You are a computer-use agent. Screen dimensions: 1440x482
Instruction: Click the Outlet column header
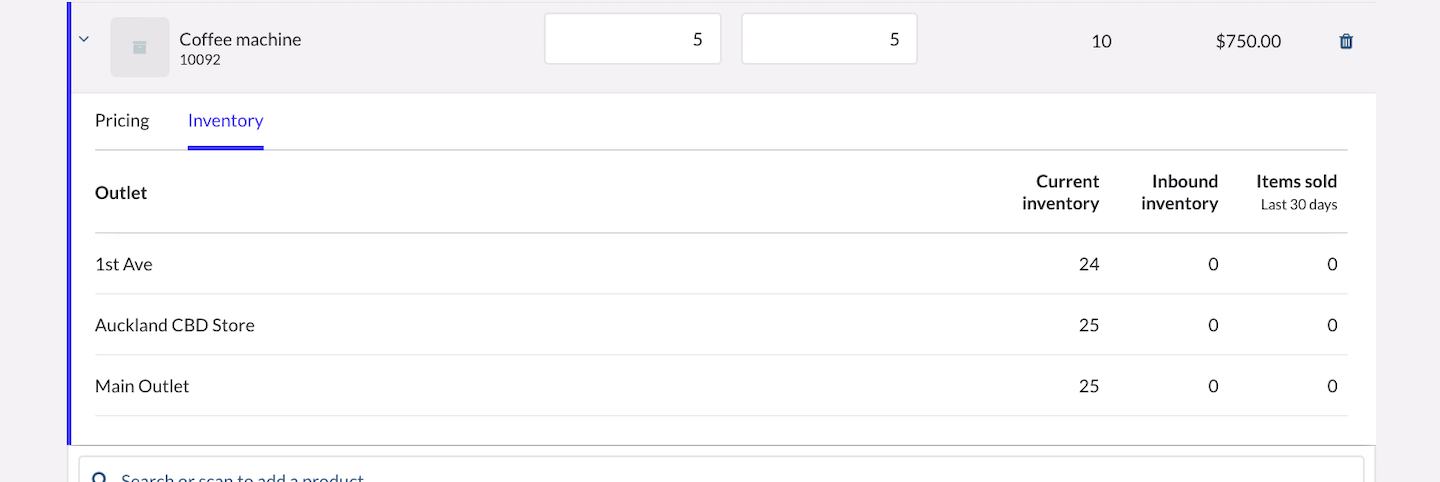[121, 193]
